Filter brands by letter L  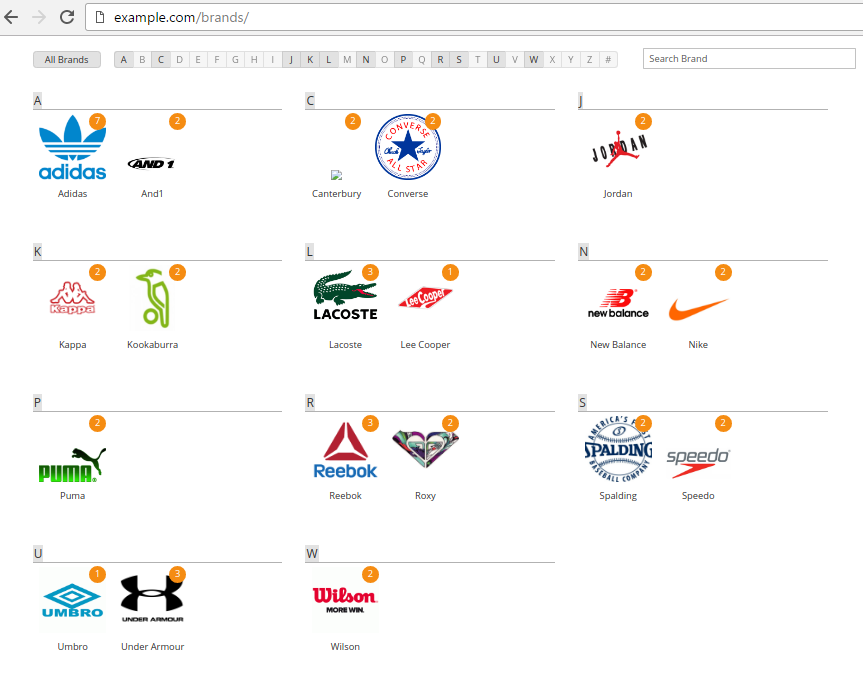[x=329, y=59]
